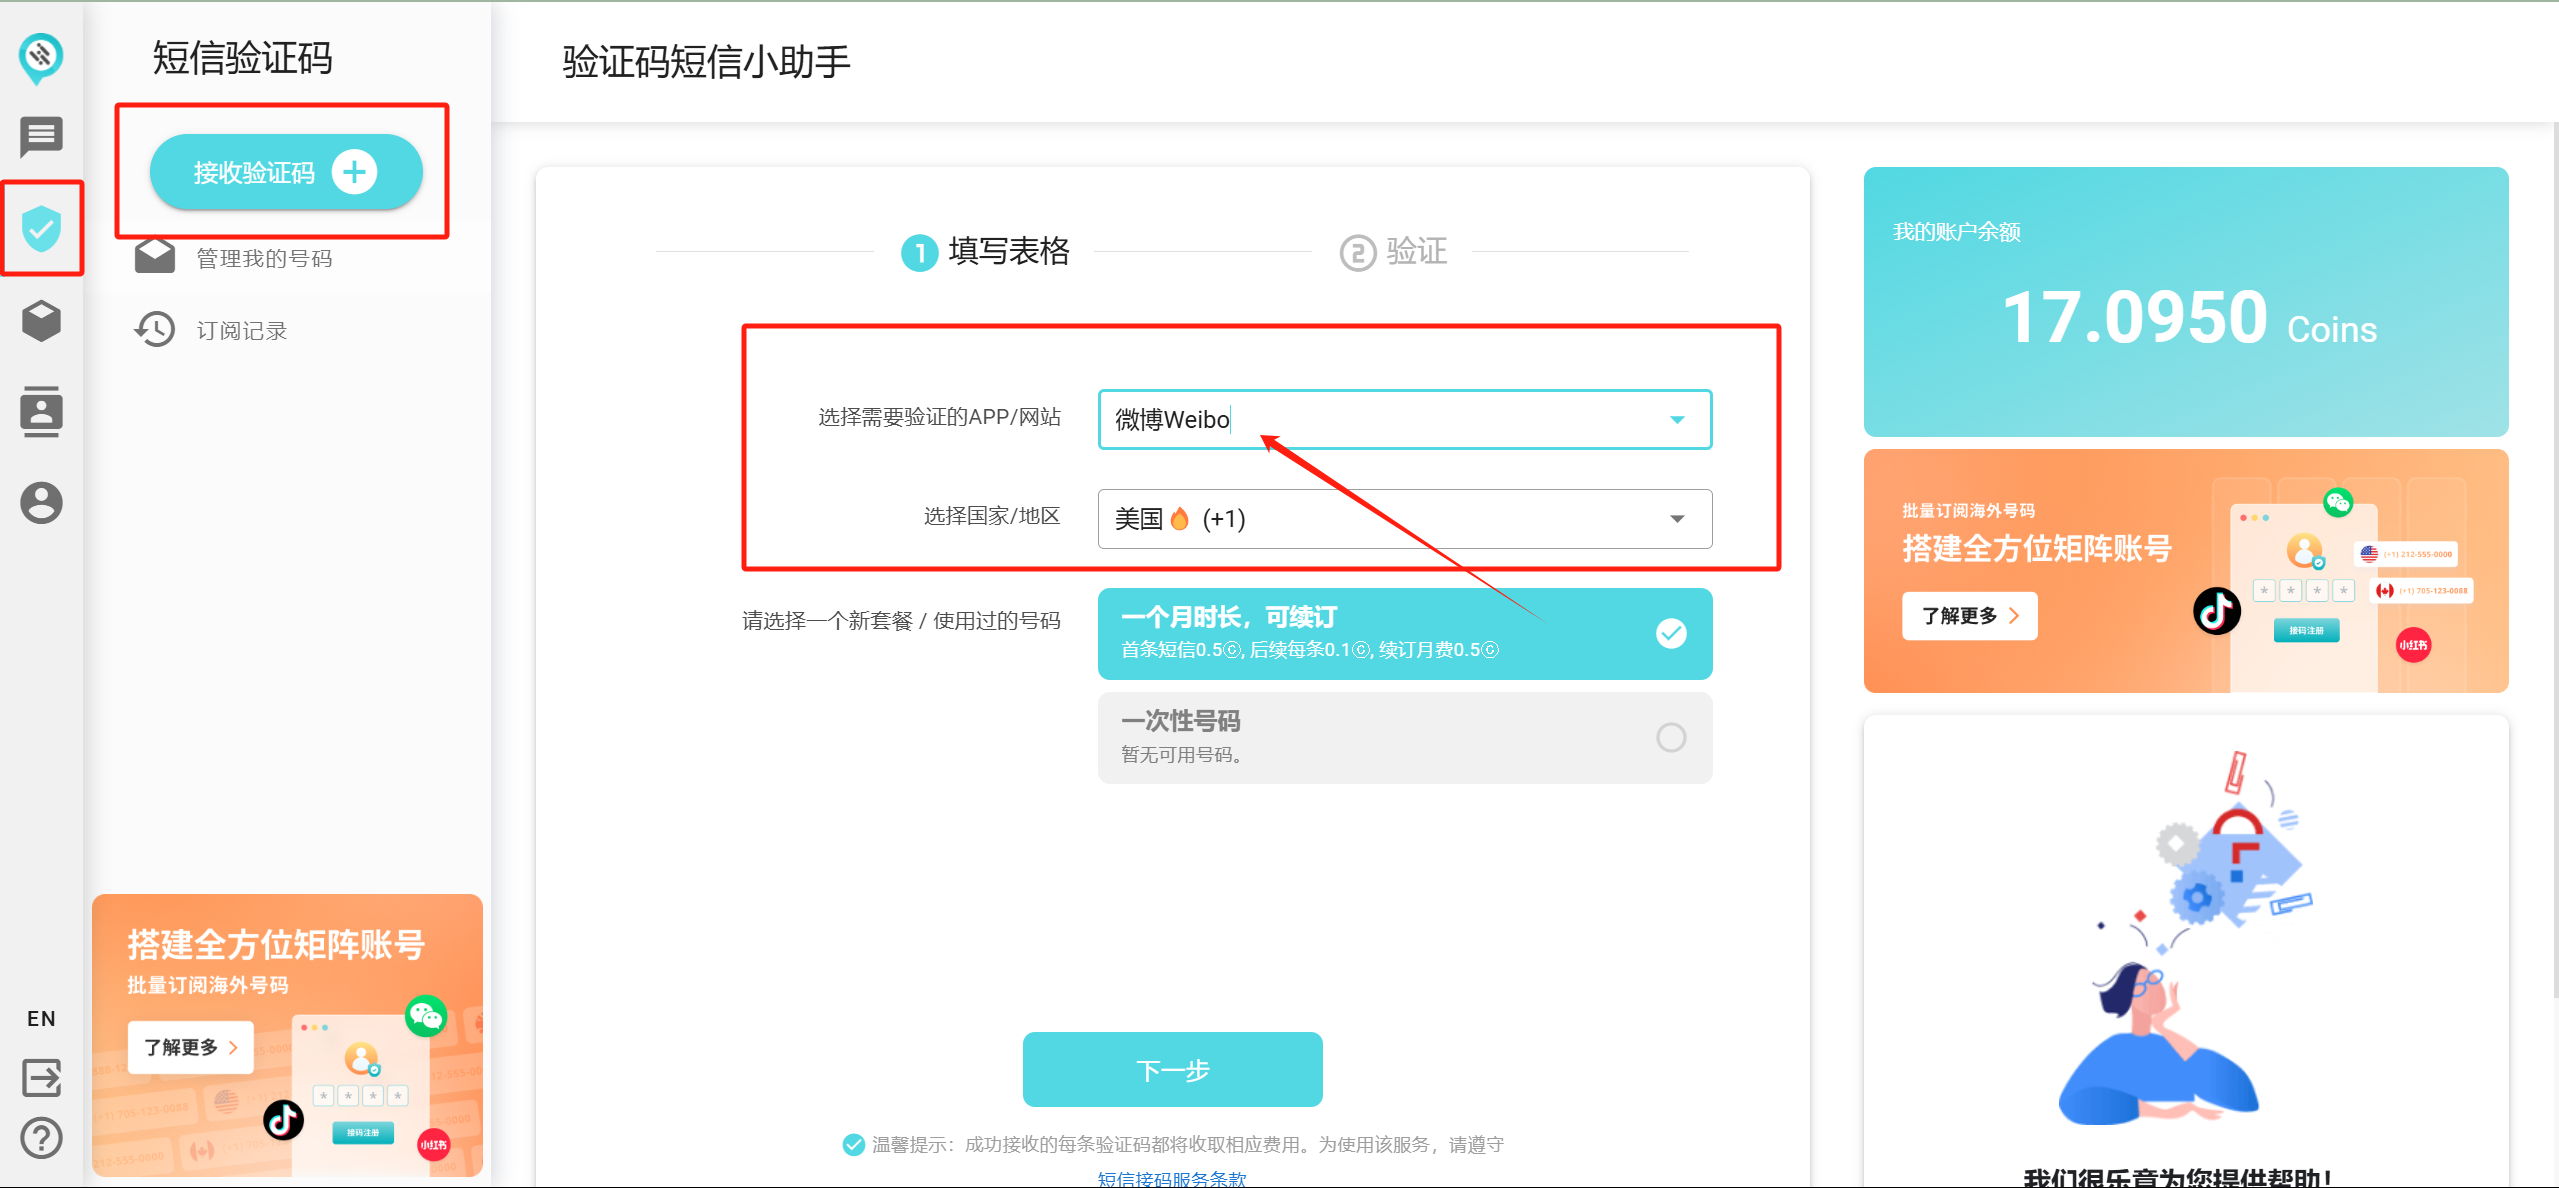The width and height of the screenshot is (2559, 1188).
Task: Click the help illustration image
Action: click(2186, 940)
